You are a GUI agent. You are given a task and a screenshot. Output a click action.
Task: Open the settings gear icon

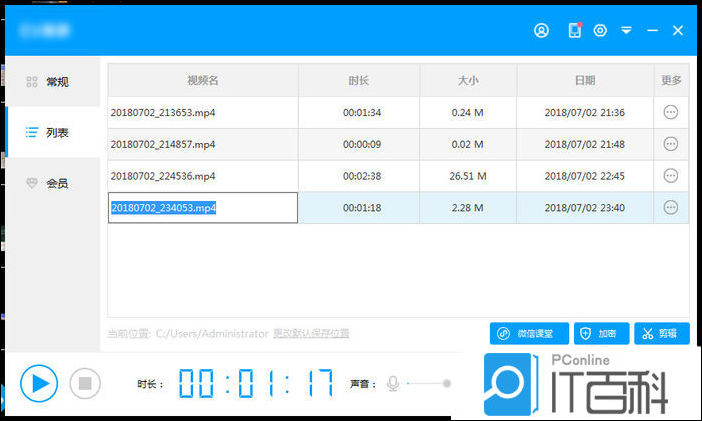(x=600, y=30)
